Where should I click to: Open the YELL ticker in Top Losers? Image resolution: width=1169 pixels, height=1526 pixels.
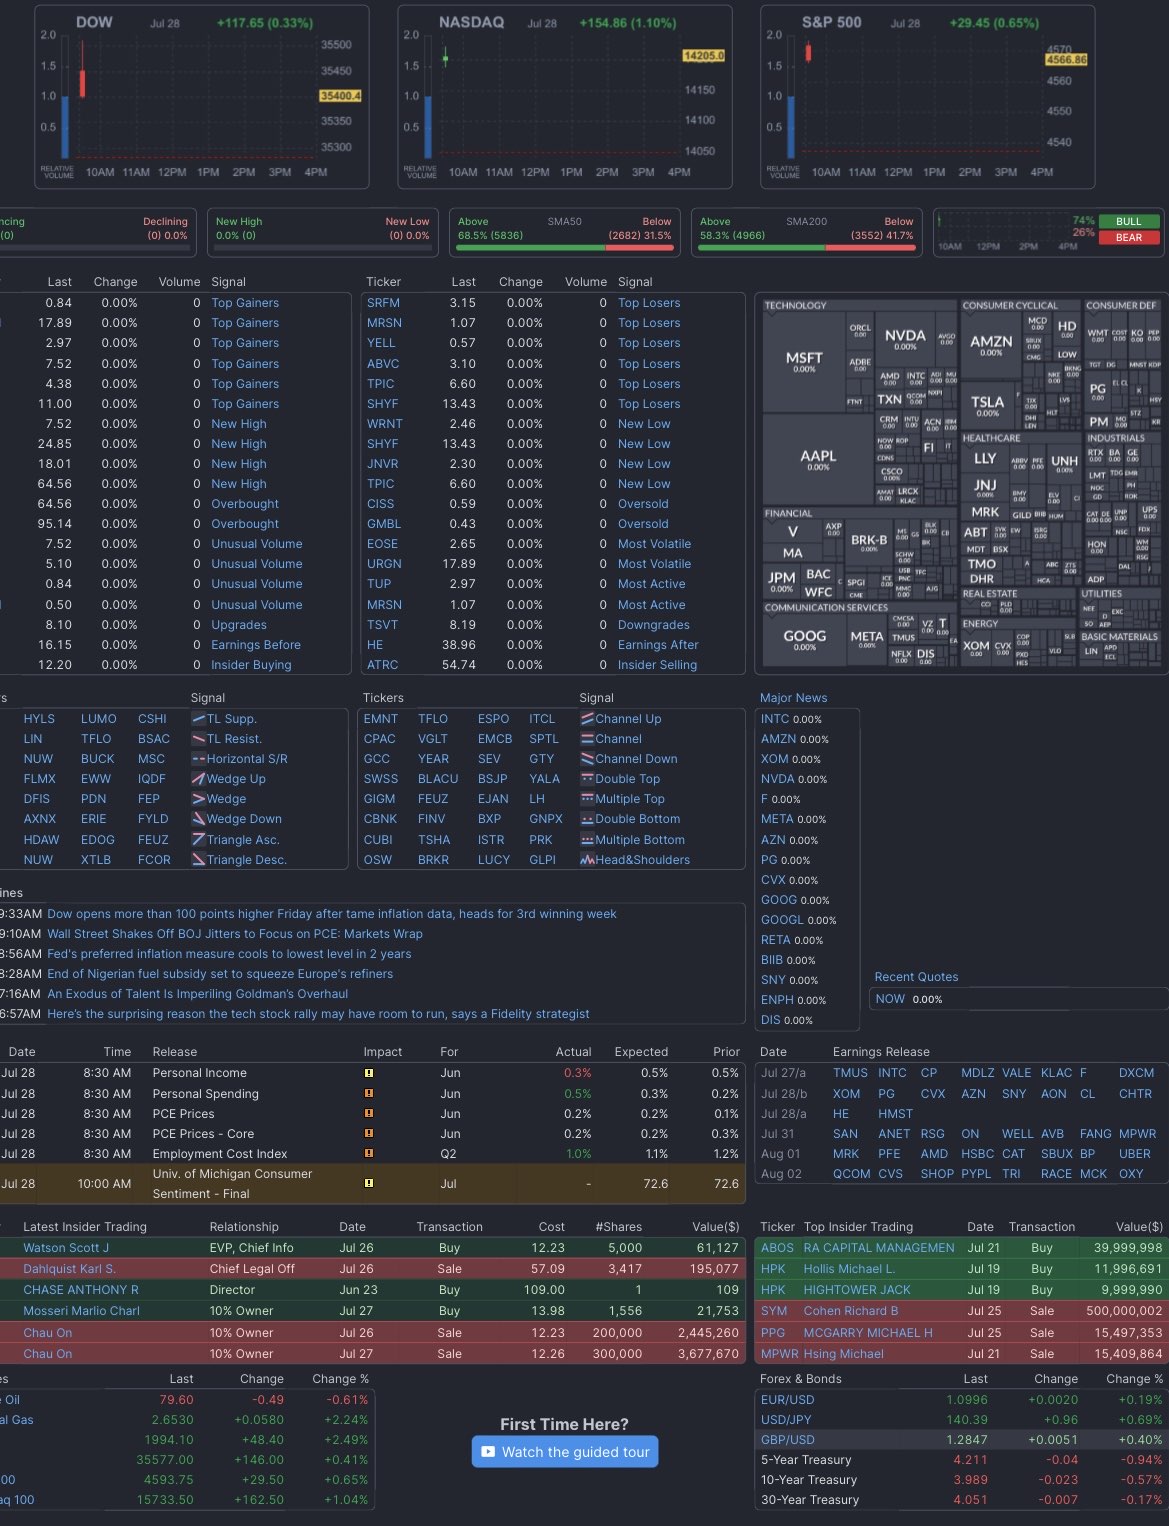(x=381, y=343)
